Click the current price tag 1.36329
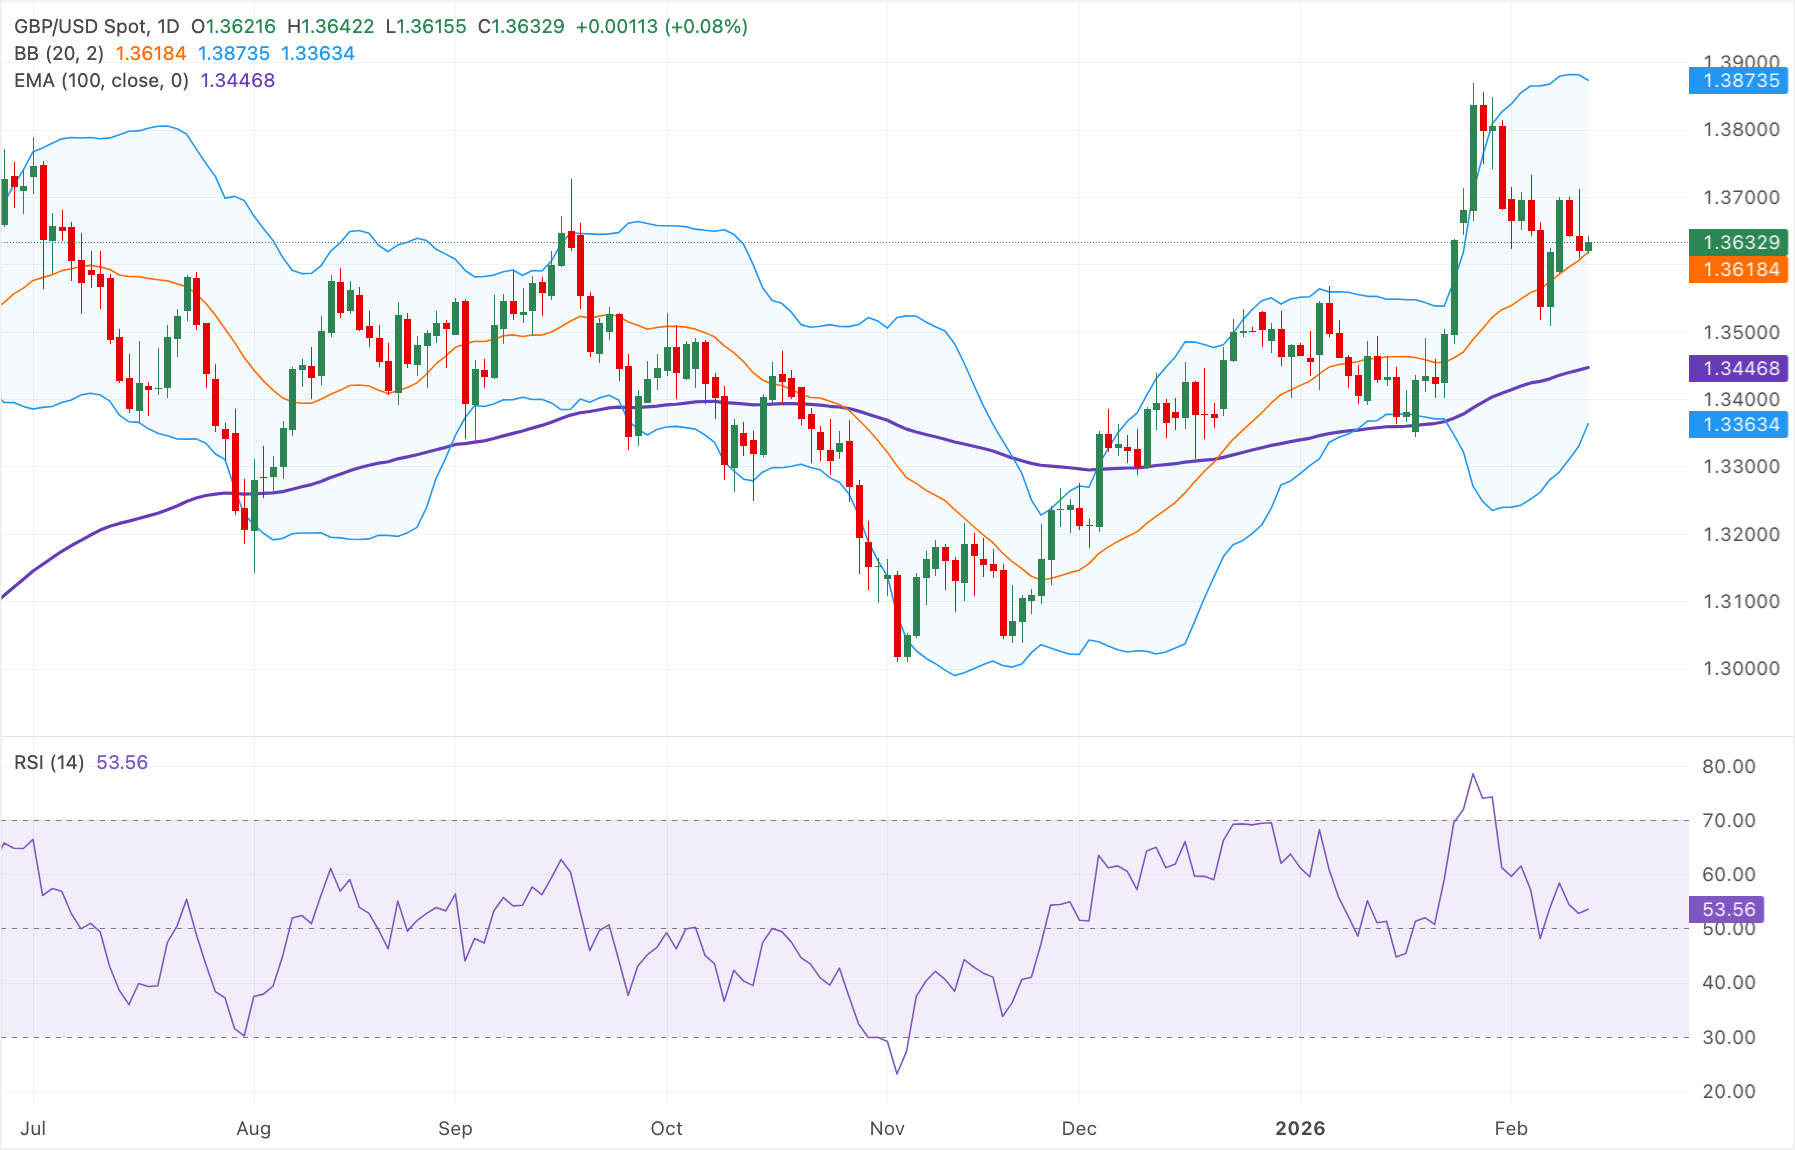1795x1150 pixels. coord(1738,242)
